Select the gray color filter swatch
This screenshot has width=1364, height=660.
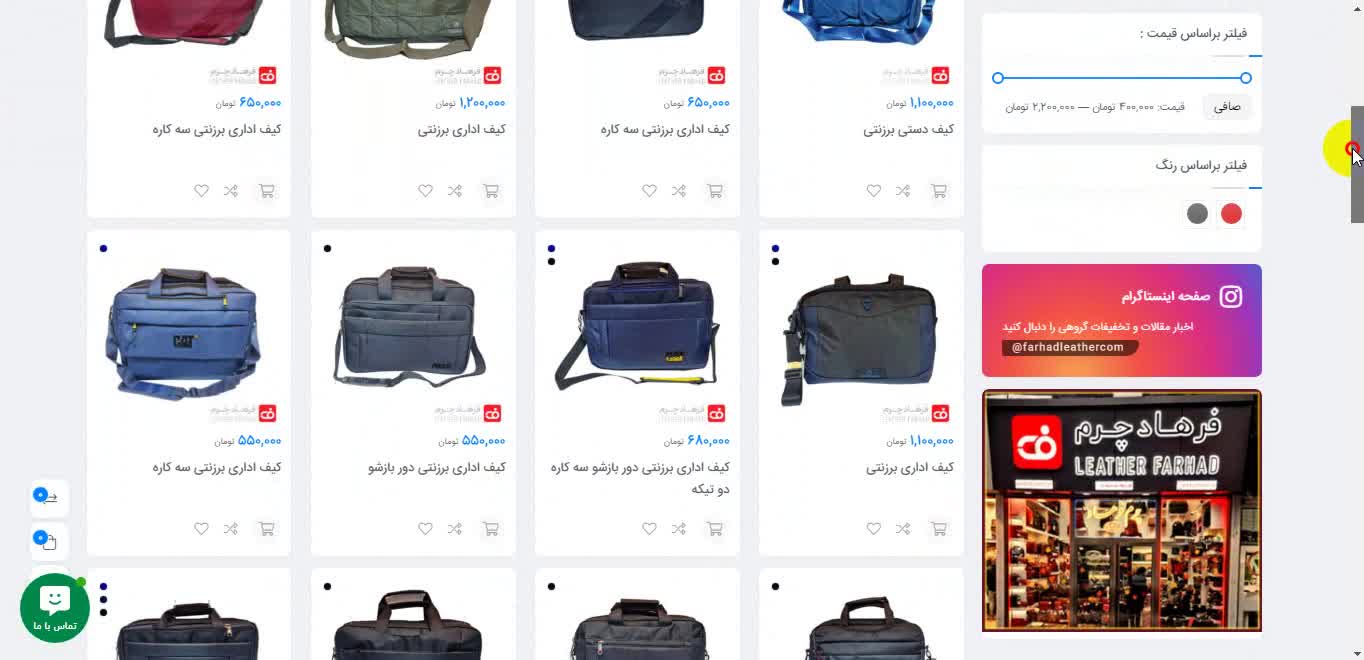(x=1197, y=213)
